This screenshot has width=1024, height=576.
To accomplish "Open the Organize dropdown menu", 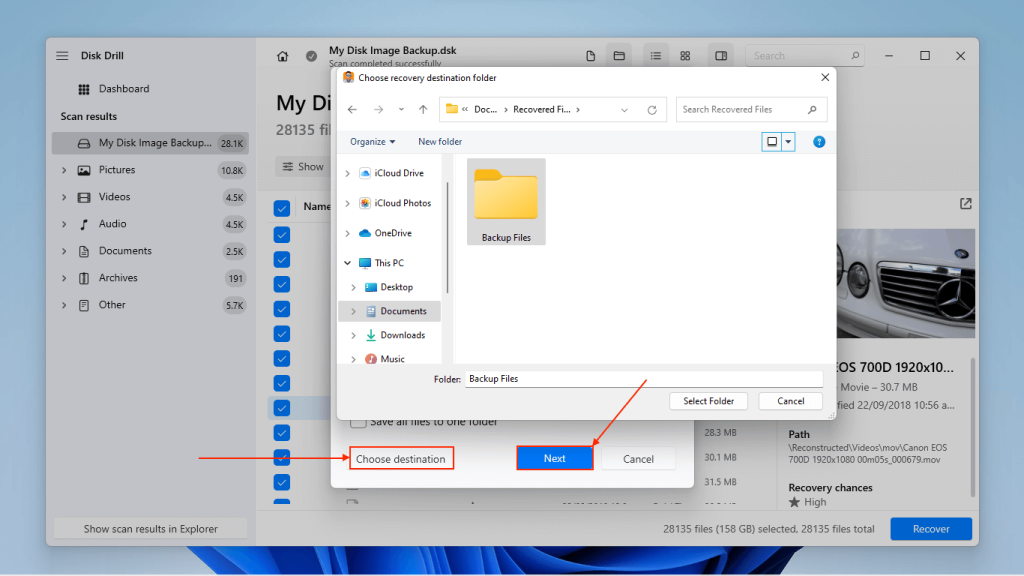I will tap(372, 141).
